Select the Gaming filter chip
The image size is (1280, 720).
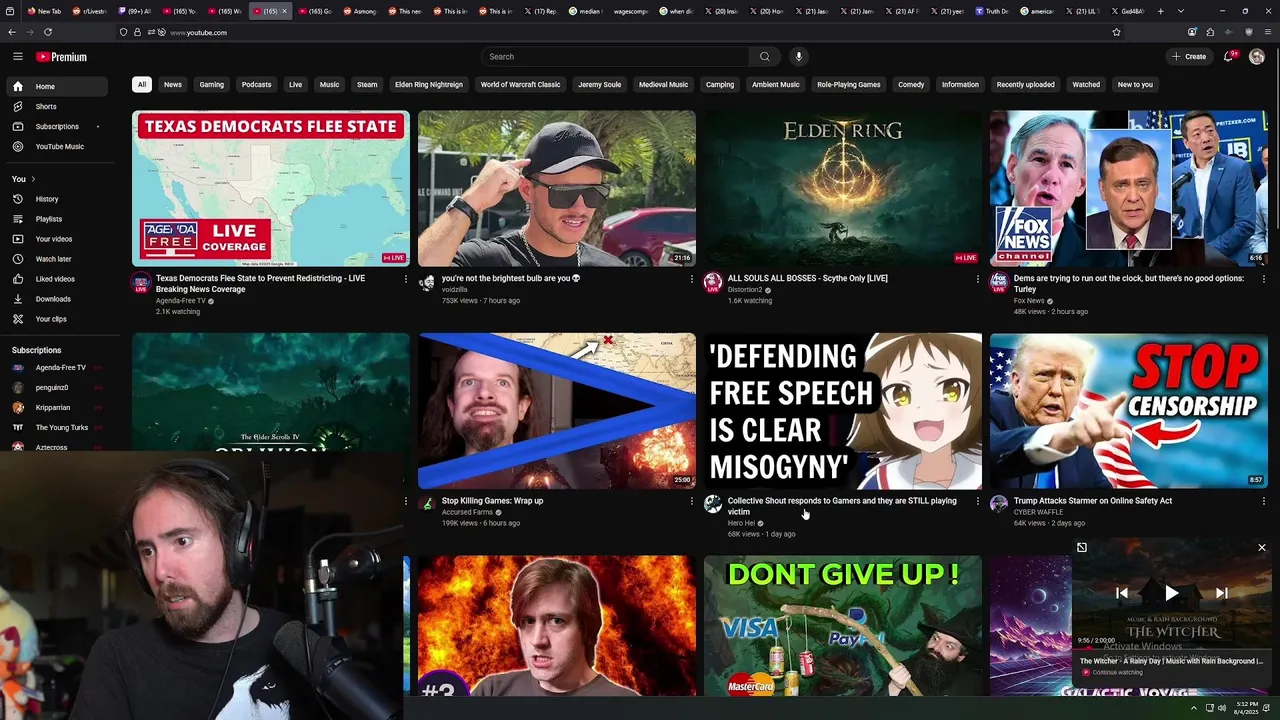(212, 85)
